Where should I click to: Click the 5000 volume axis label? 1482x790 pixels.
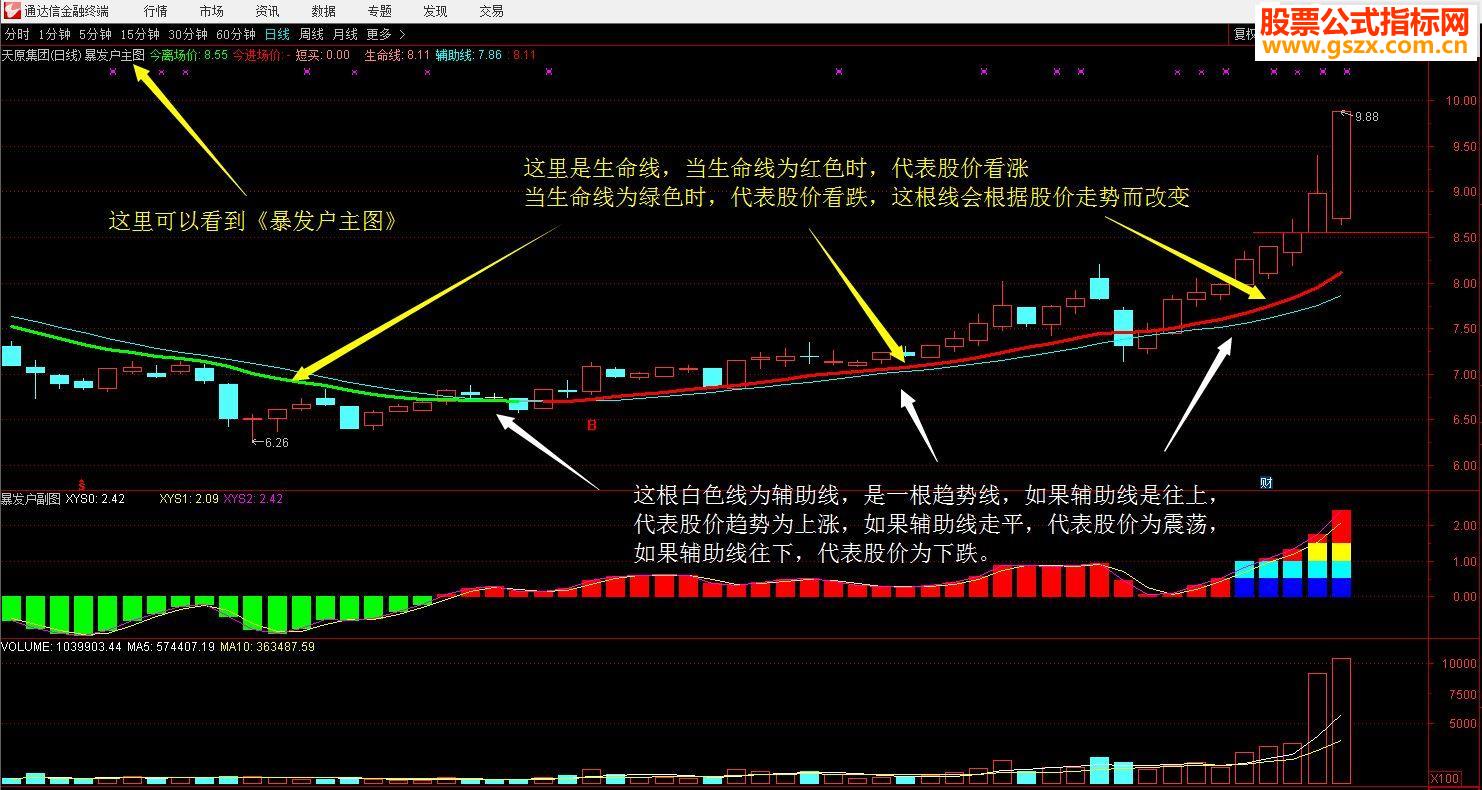1463,724
